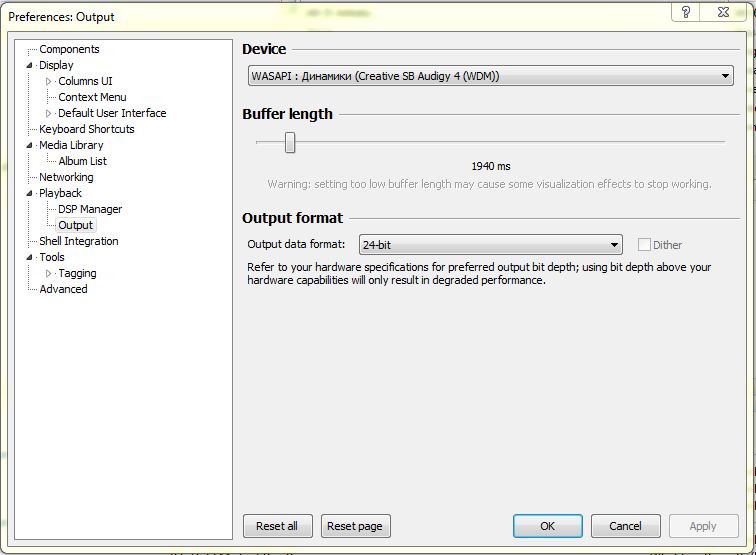Confirm settings with OK button
Viewport: 756px width, 555px height.
548,526
